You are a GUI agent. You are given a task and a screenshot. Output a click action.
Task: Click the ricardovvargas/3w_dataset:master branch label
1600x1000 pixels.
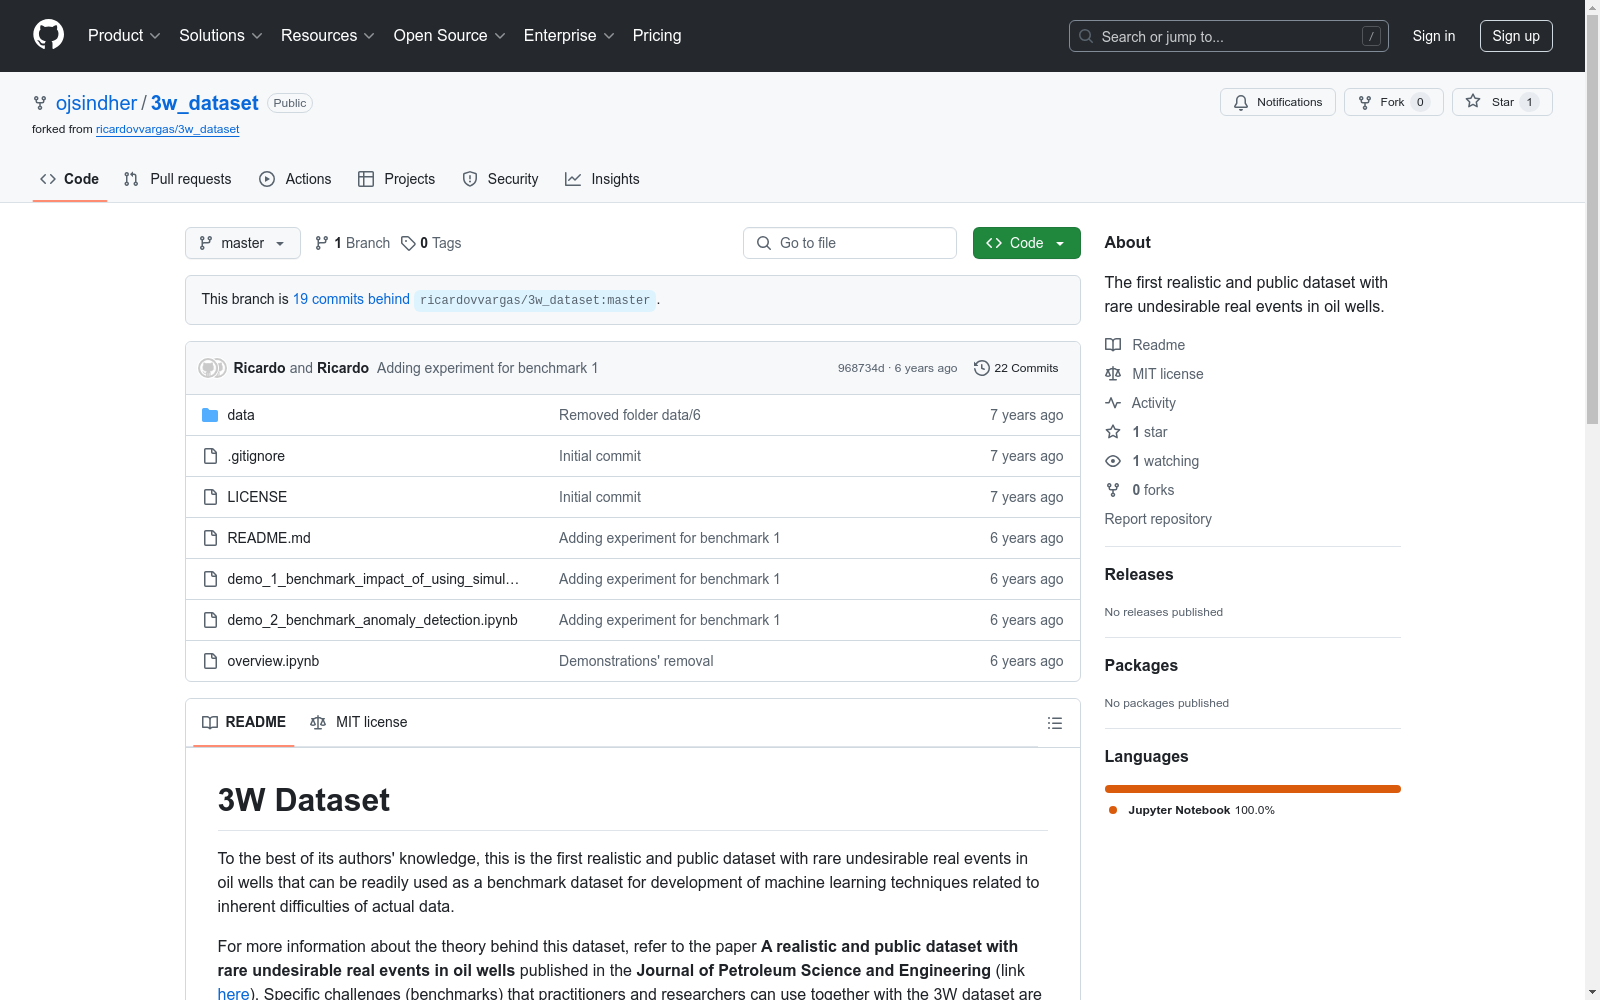pyautogui.click(x=535, y=300)
